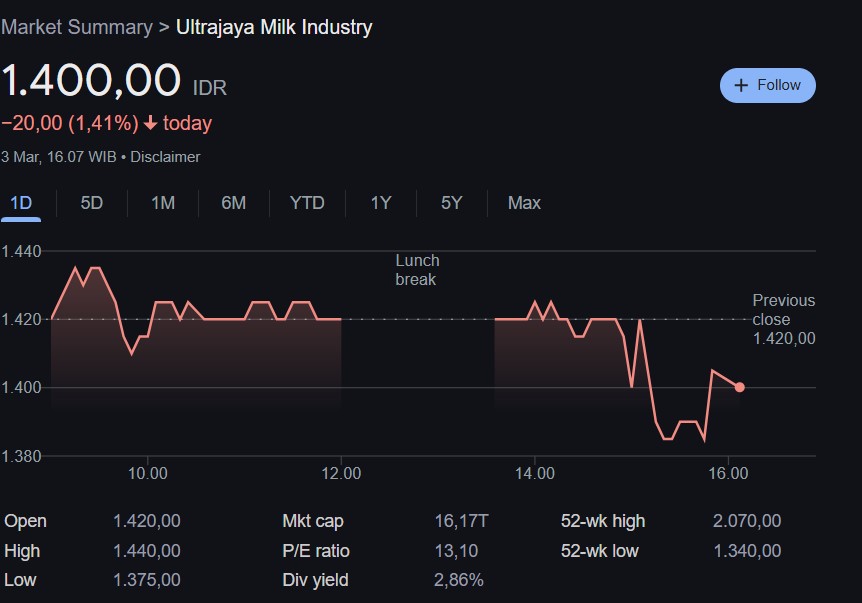Viewport: 862px width, 603px height.
Task: Click the Mkt cap value 16,17T
Action: tap(461, 521)
